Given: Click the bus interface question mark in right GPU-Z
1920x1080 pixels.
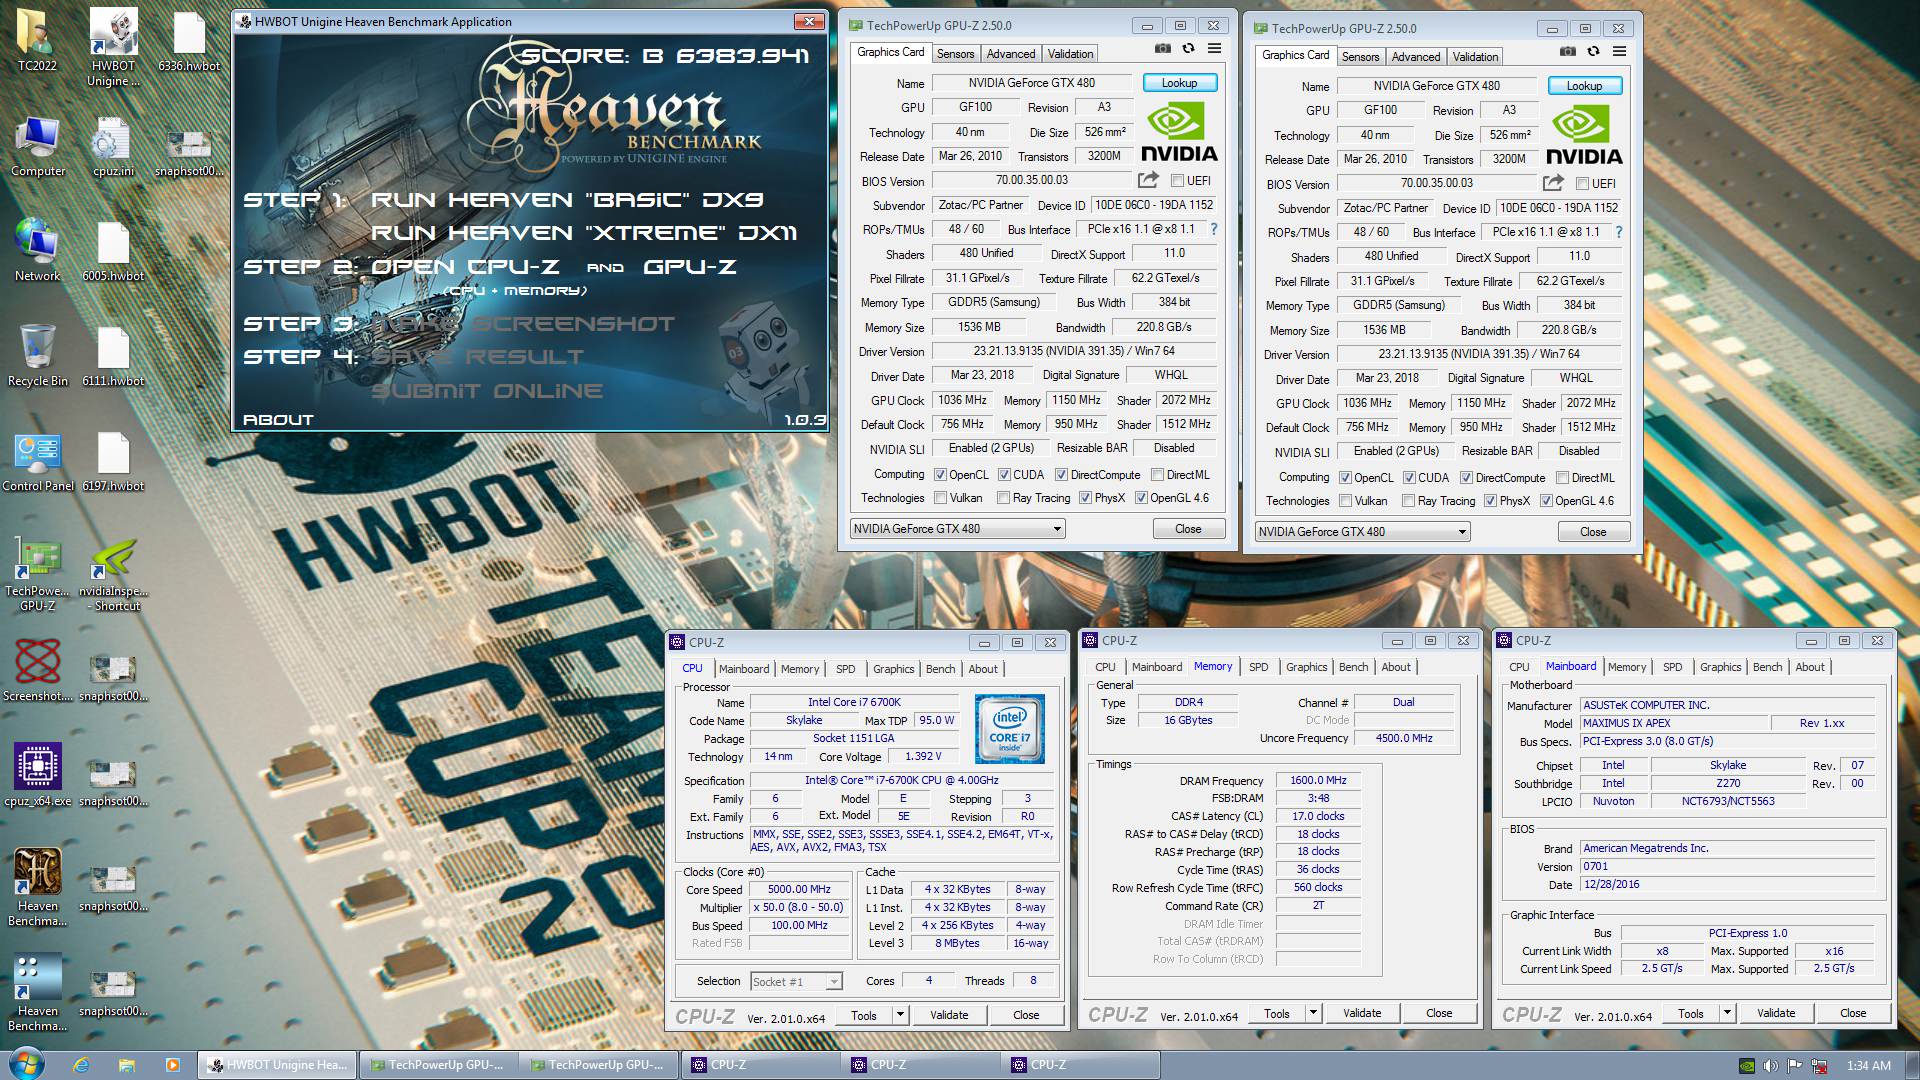Looking at the screenshot, I should pyautogui.click(x=1619, y=232).
